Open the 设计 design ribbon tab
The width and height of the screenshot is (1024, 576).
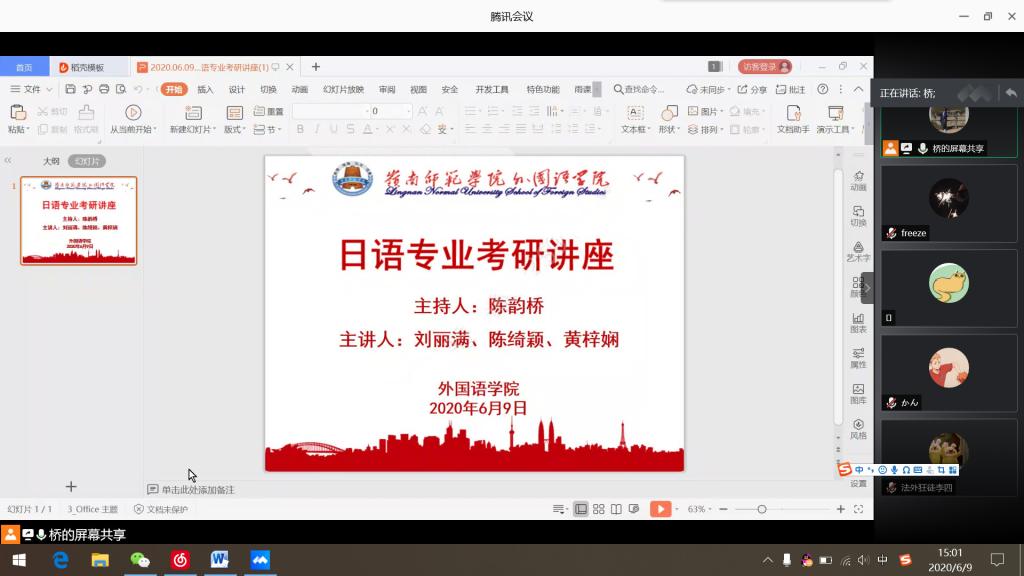click(x=237, y=89)
